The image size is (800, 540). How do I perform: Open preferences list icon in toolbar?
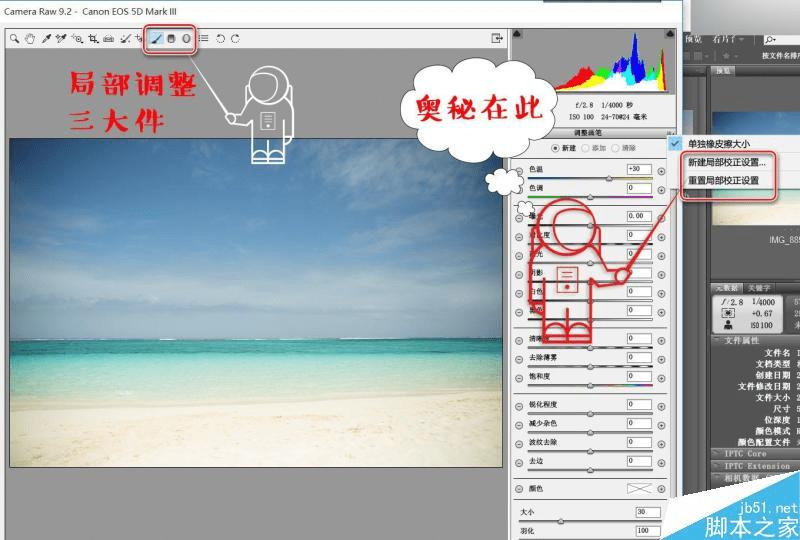204,38
